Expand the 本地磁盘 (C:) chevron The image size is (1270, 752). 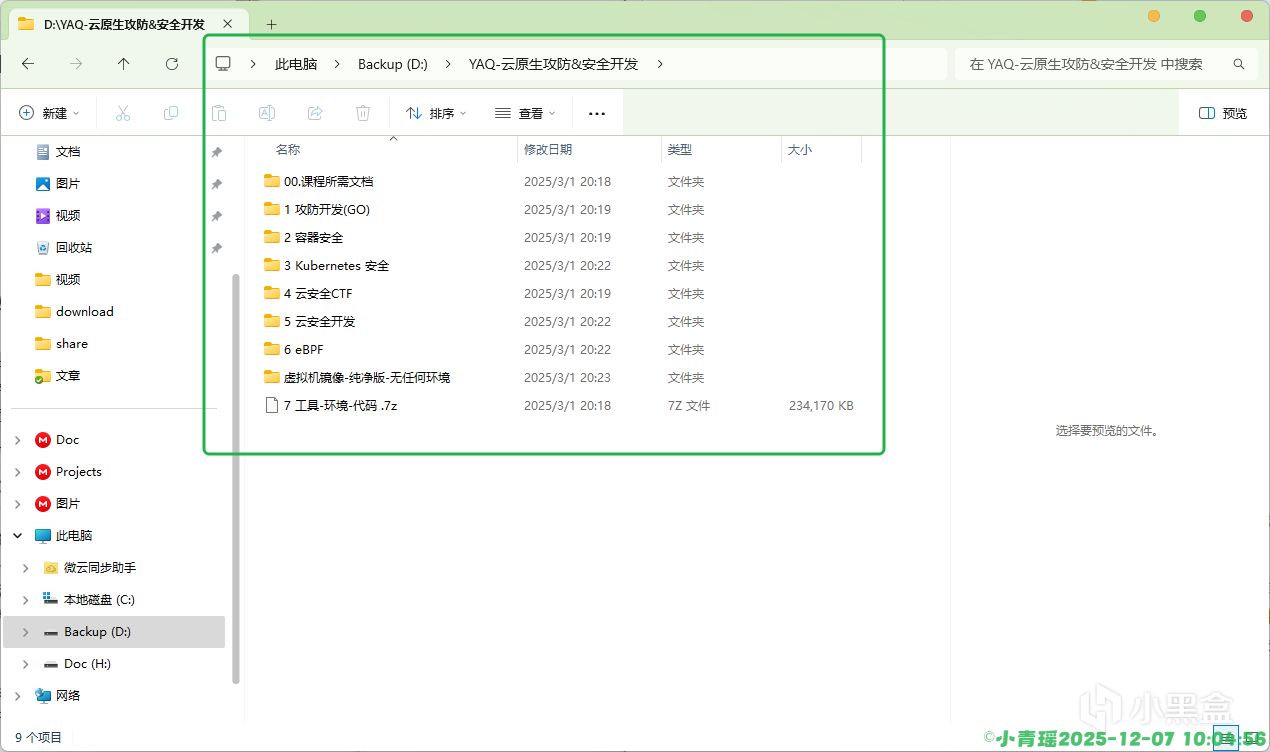point(26,600)
